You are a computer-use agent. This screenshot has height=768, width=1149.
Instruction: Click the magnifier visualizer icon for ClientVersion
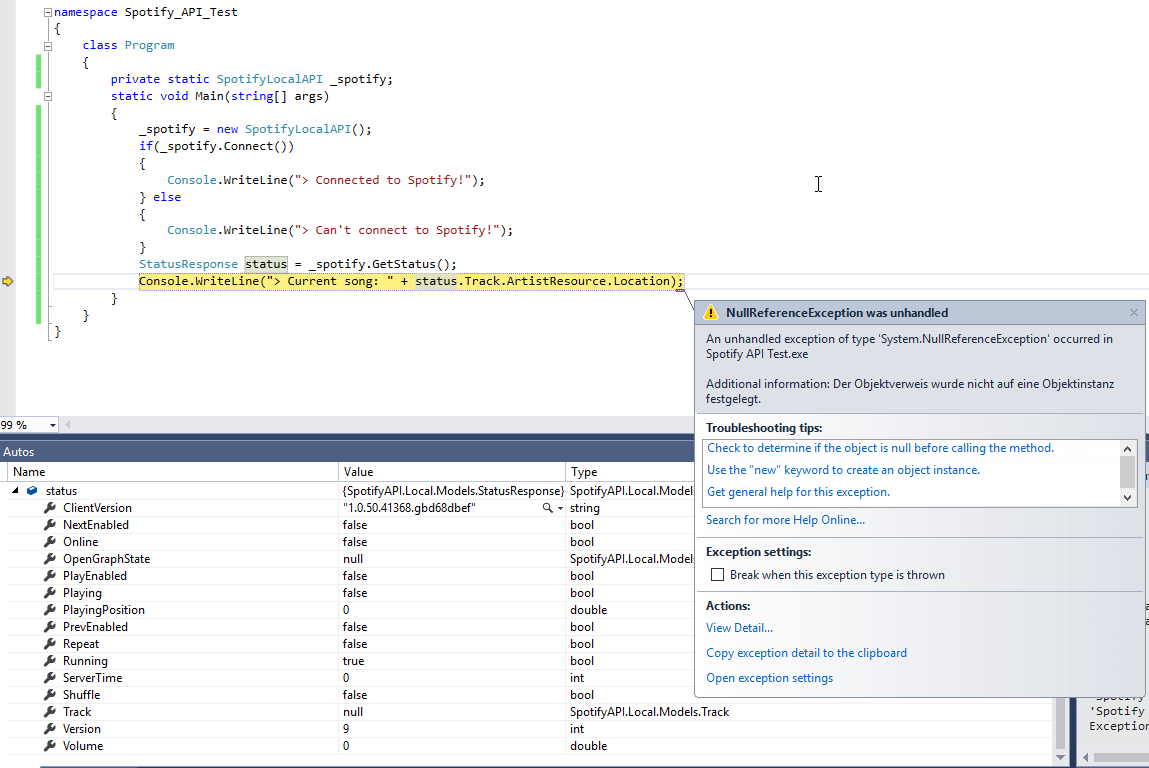point(547,508)
